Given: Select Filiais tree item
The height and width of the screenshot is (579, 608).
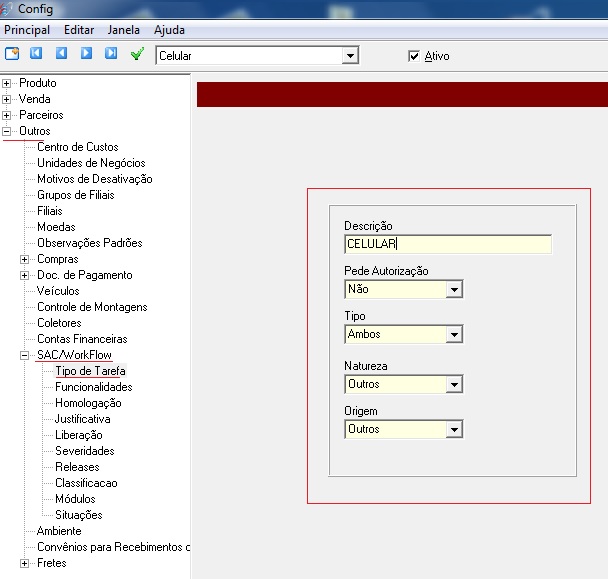Looking at the screenshot, I should point(50,211).
